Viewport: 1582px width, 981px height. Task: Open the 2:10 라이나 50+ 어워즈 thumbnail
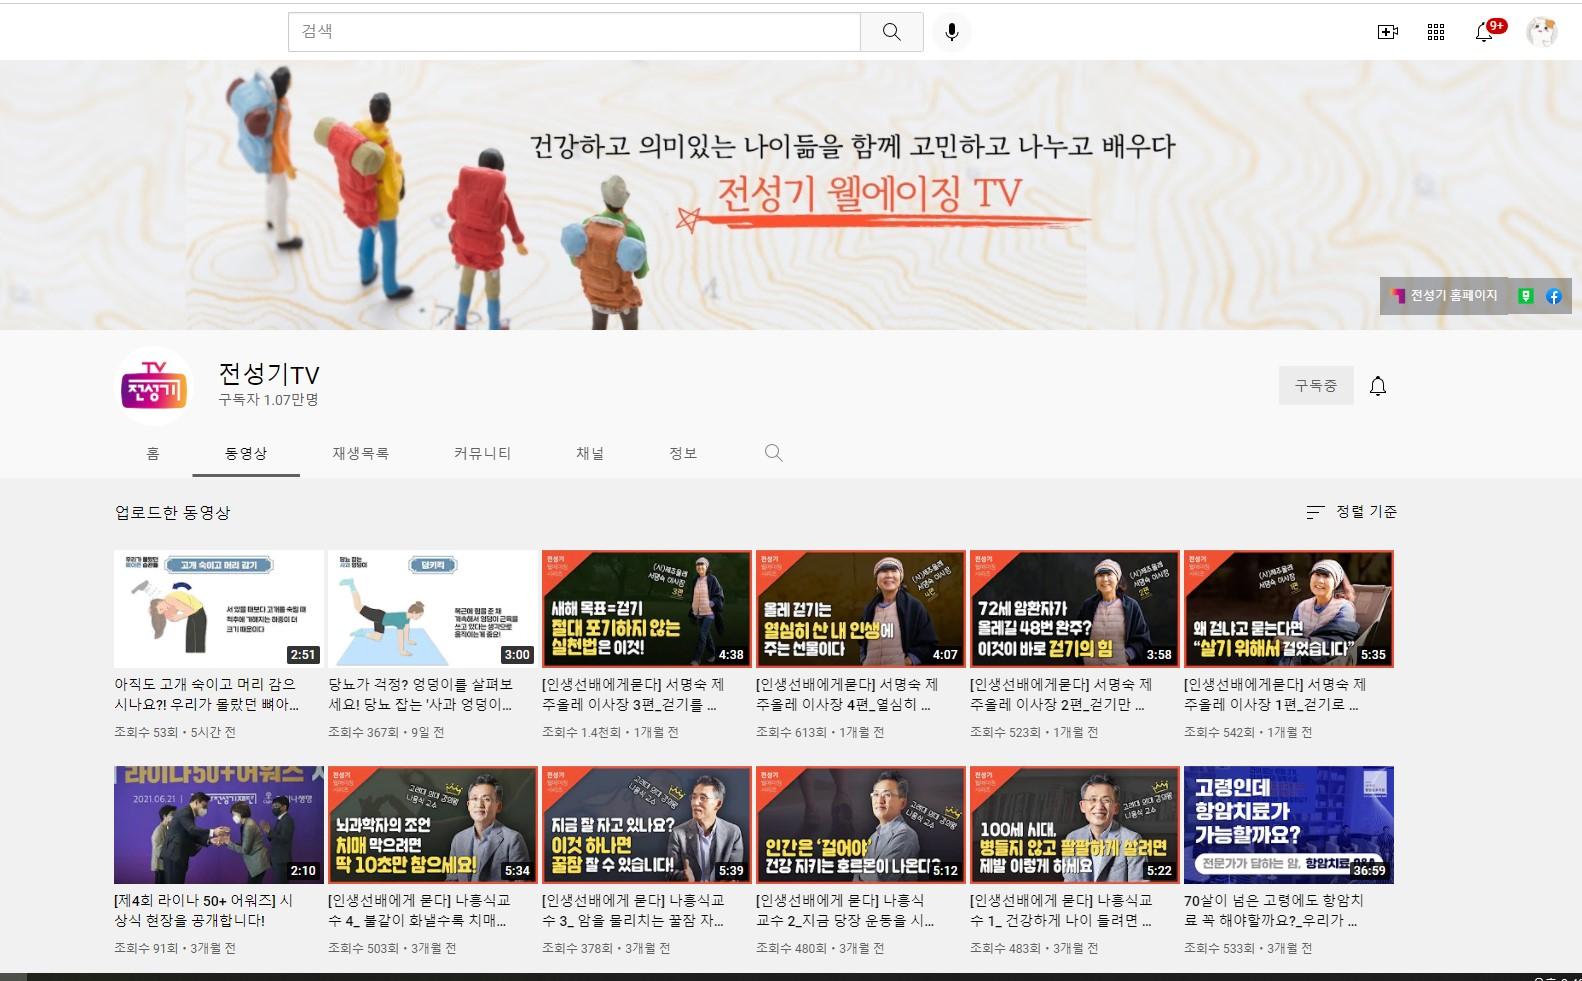coord(219,825)
